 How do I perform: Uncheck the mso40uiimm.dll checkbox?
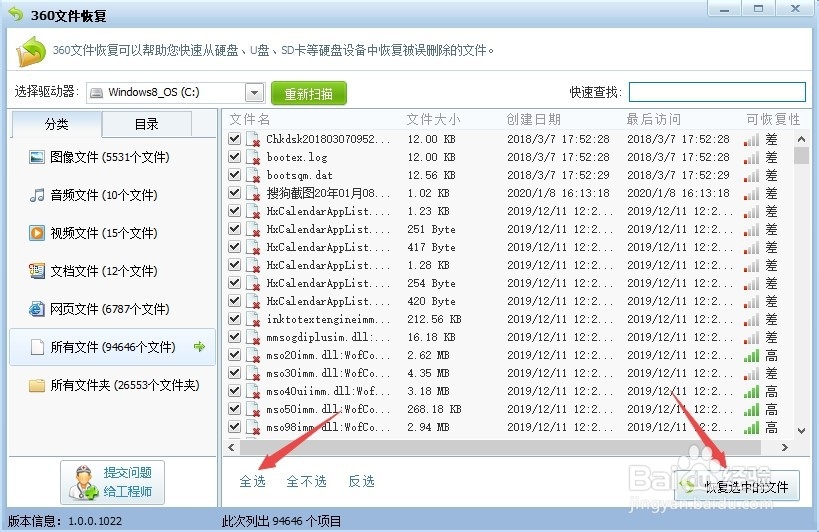point(235,391)
